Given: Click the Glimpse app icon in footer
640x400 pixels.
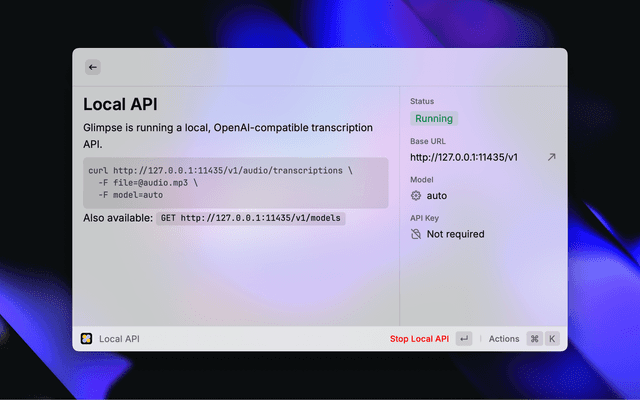Looking at the screenshot, I should tap(86, 338).
